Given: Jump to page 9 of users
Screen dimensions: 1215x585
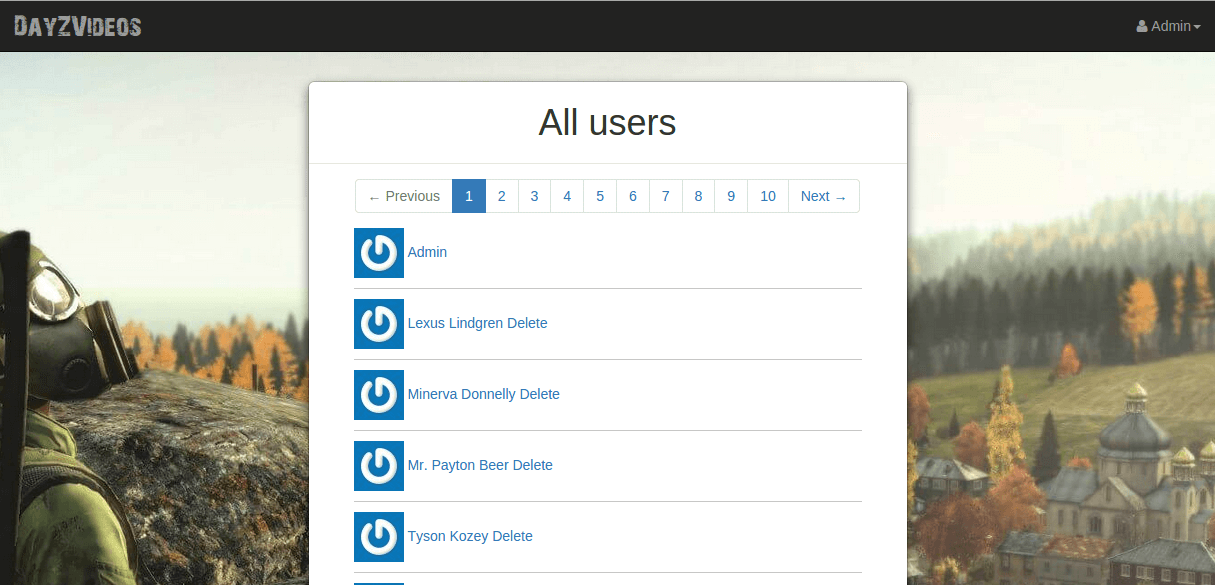Looking at the screenshot, I should pos(731,196).
